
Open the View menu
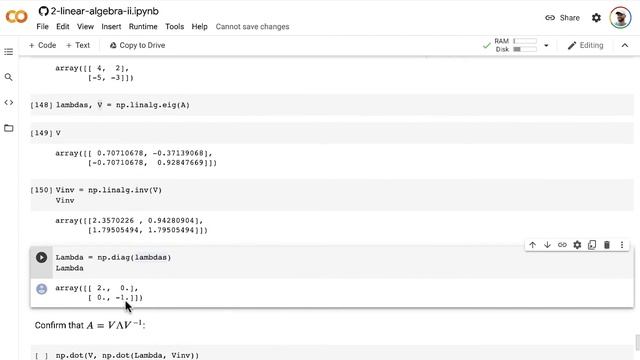[85, 27]
